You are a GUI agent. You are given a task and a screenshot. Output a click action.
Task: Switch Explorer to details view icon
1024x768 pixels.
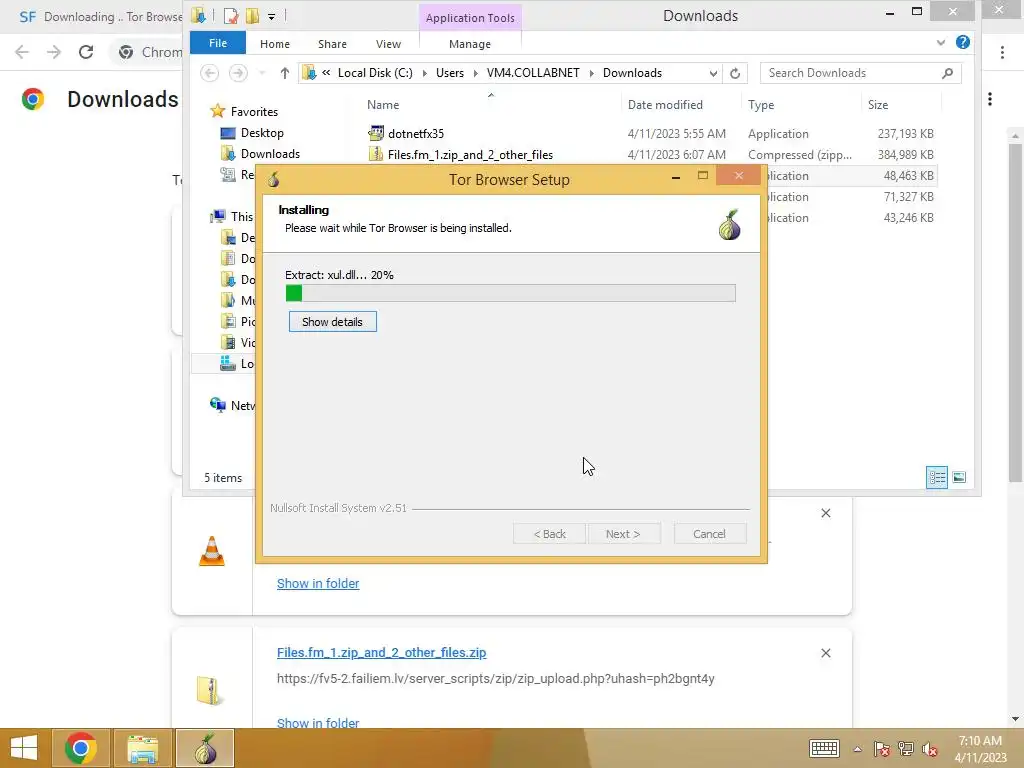[x=936, y=477]
